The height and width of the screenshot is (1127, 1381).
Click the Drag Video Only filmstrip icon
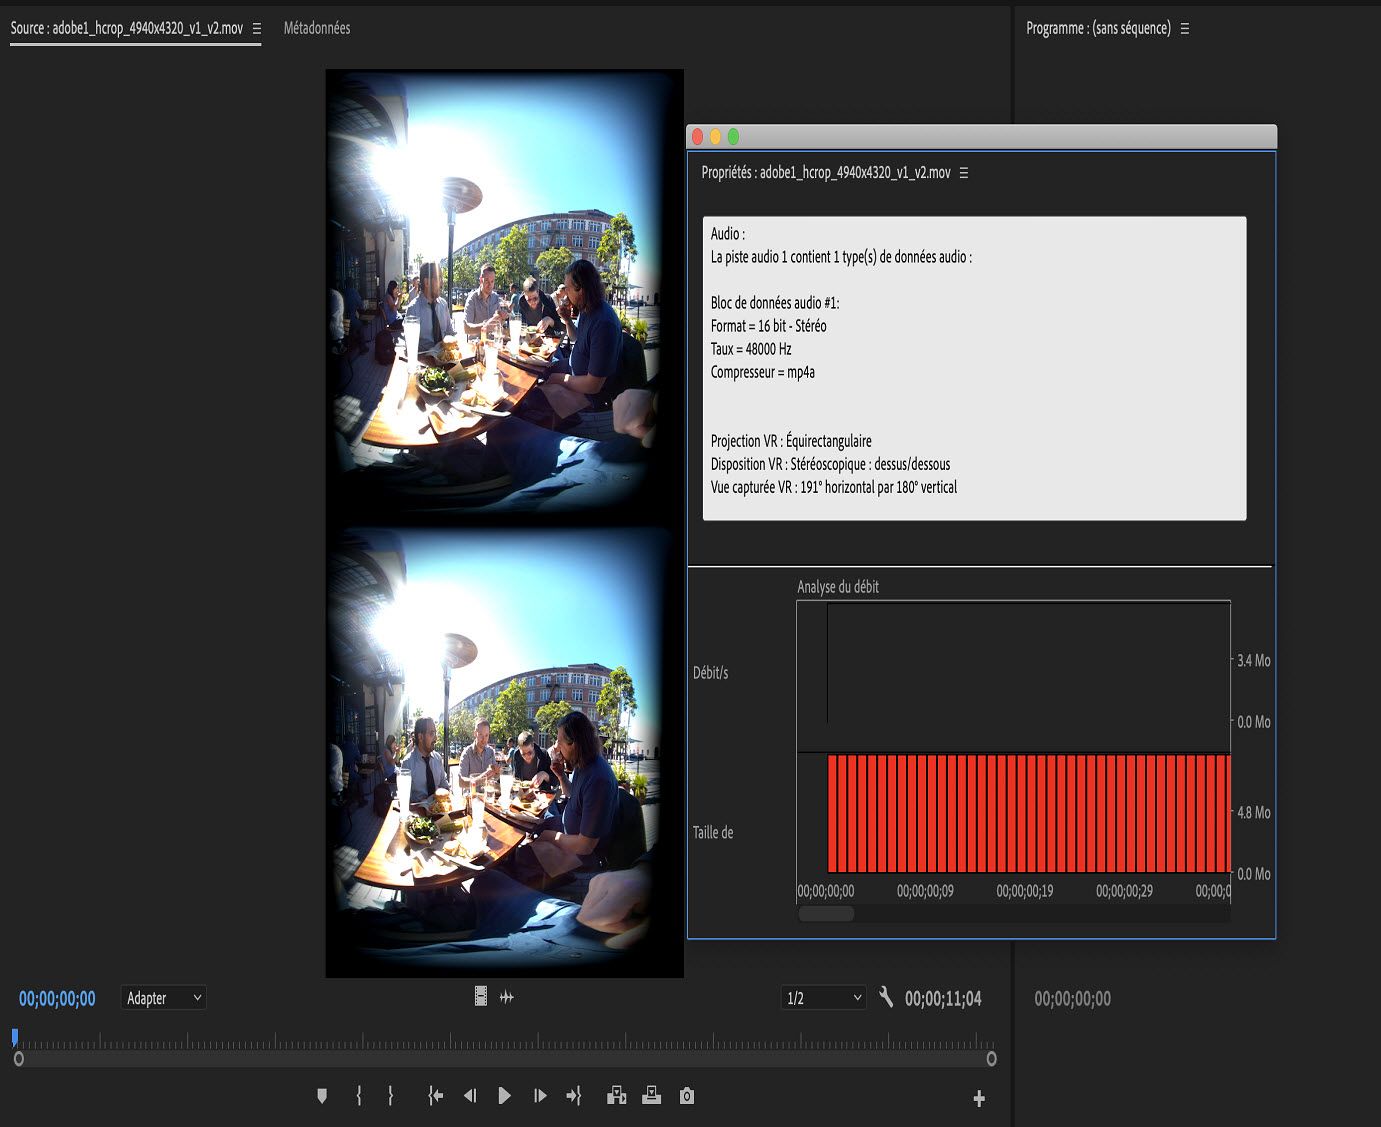481,996
